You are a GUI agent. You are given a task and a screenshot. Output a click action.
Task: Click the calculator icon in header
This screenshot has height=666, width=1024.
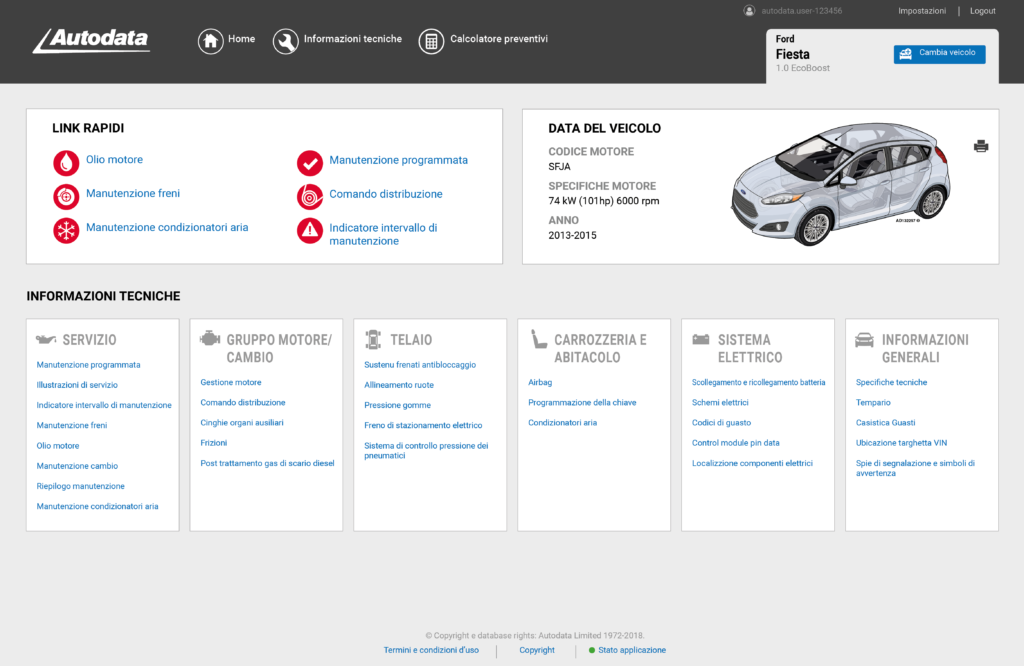pyautogui.click(x=431, y=41)
